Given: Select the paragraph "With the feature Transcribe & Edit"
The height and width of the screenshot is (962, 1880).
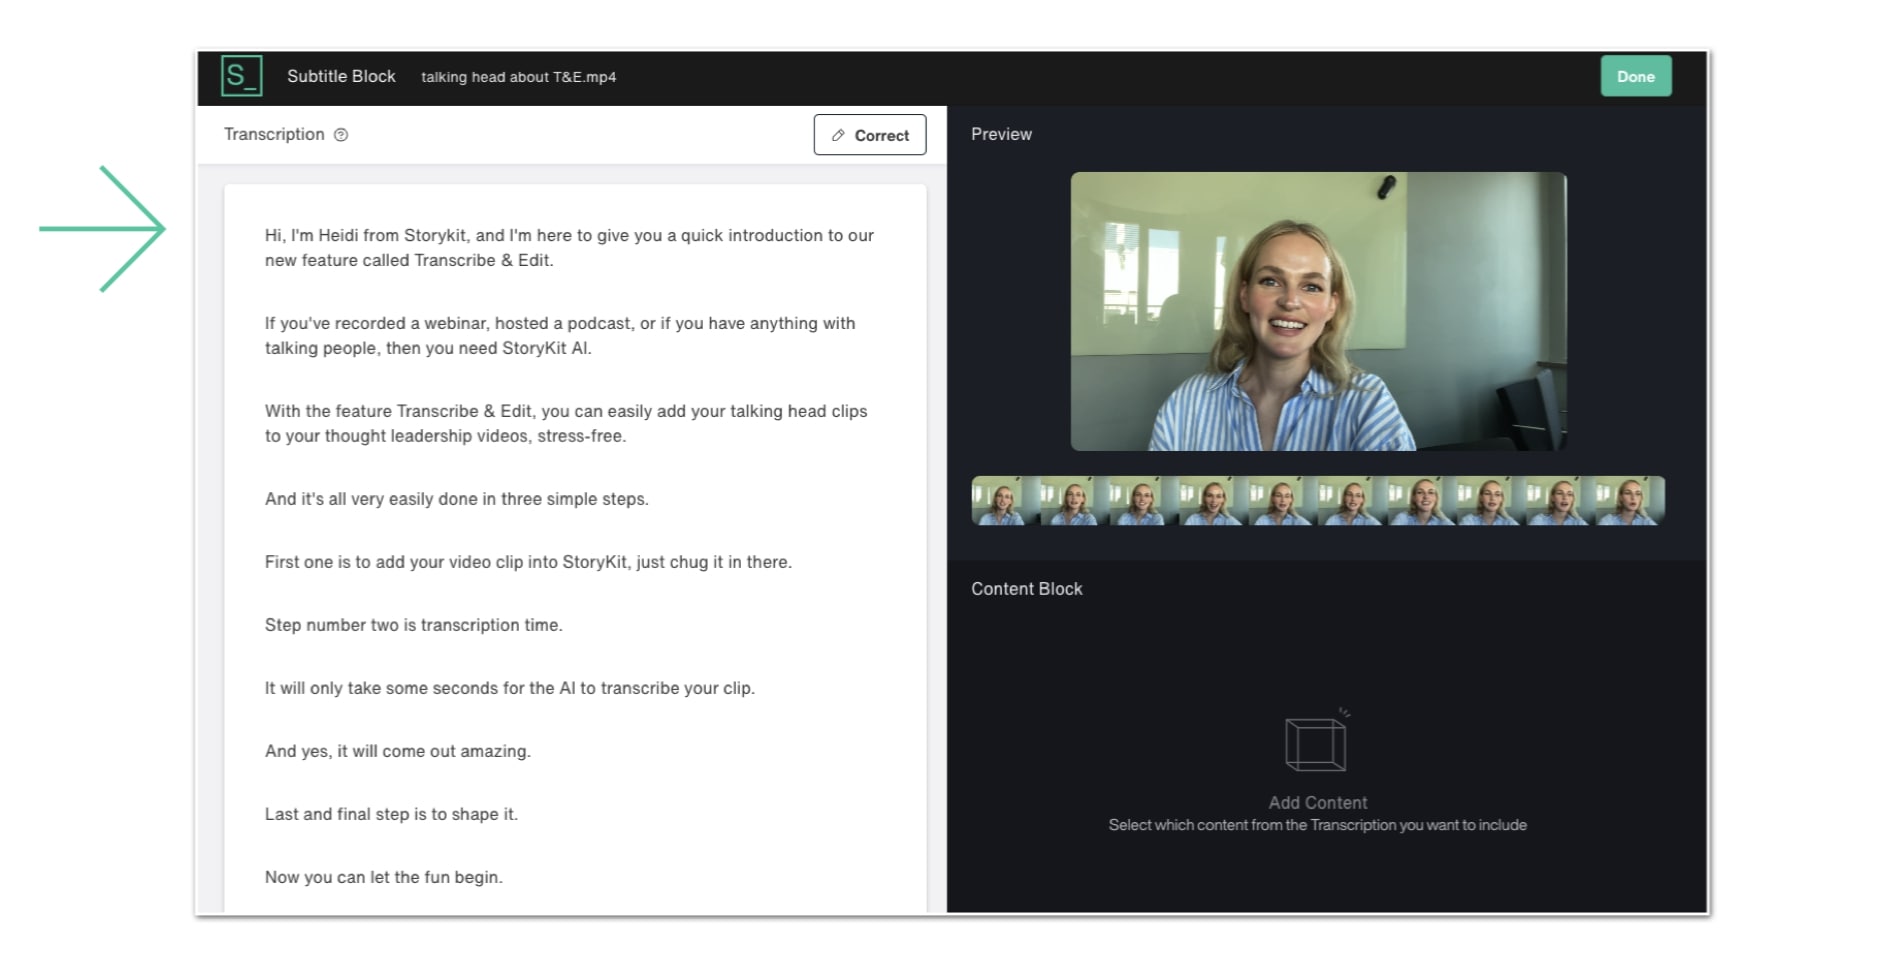Looking at the screenshot, I should (566, 424).
